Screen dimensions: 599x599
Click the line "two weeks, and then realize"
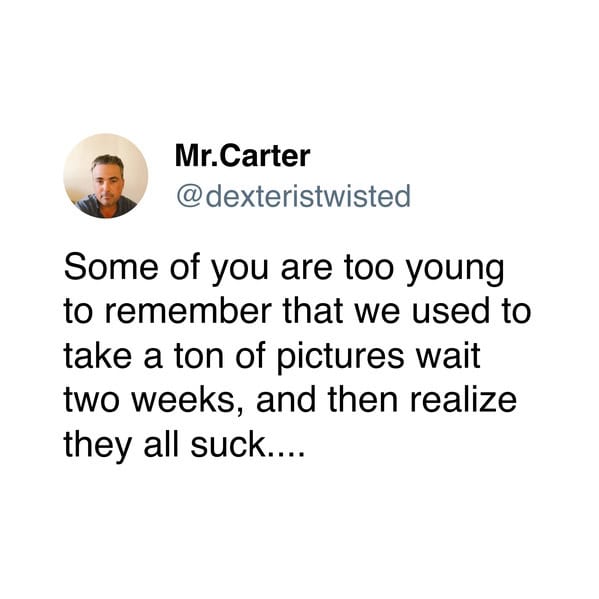tap(290, 400)
